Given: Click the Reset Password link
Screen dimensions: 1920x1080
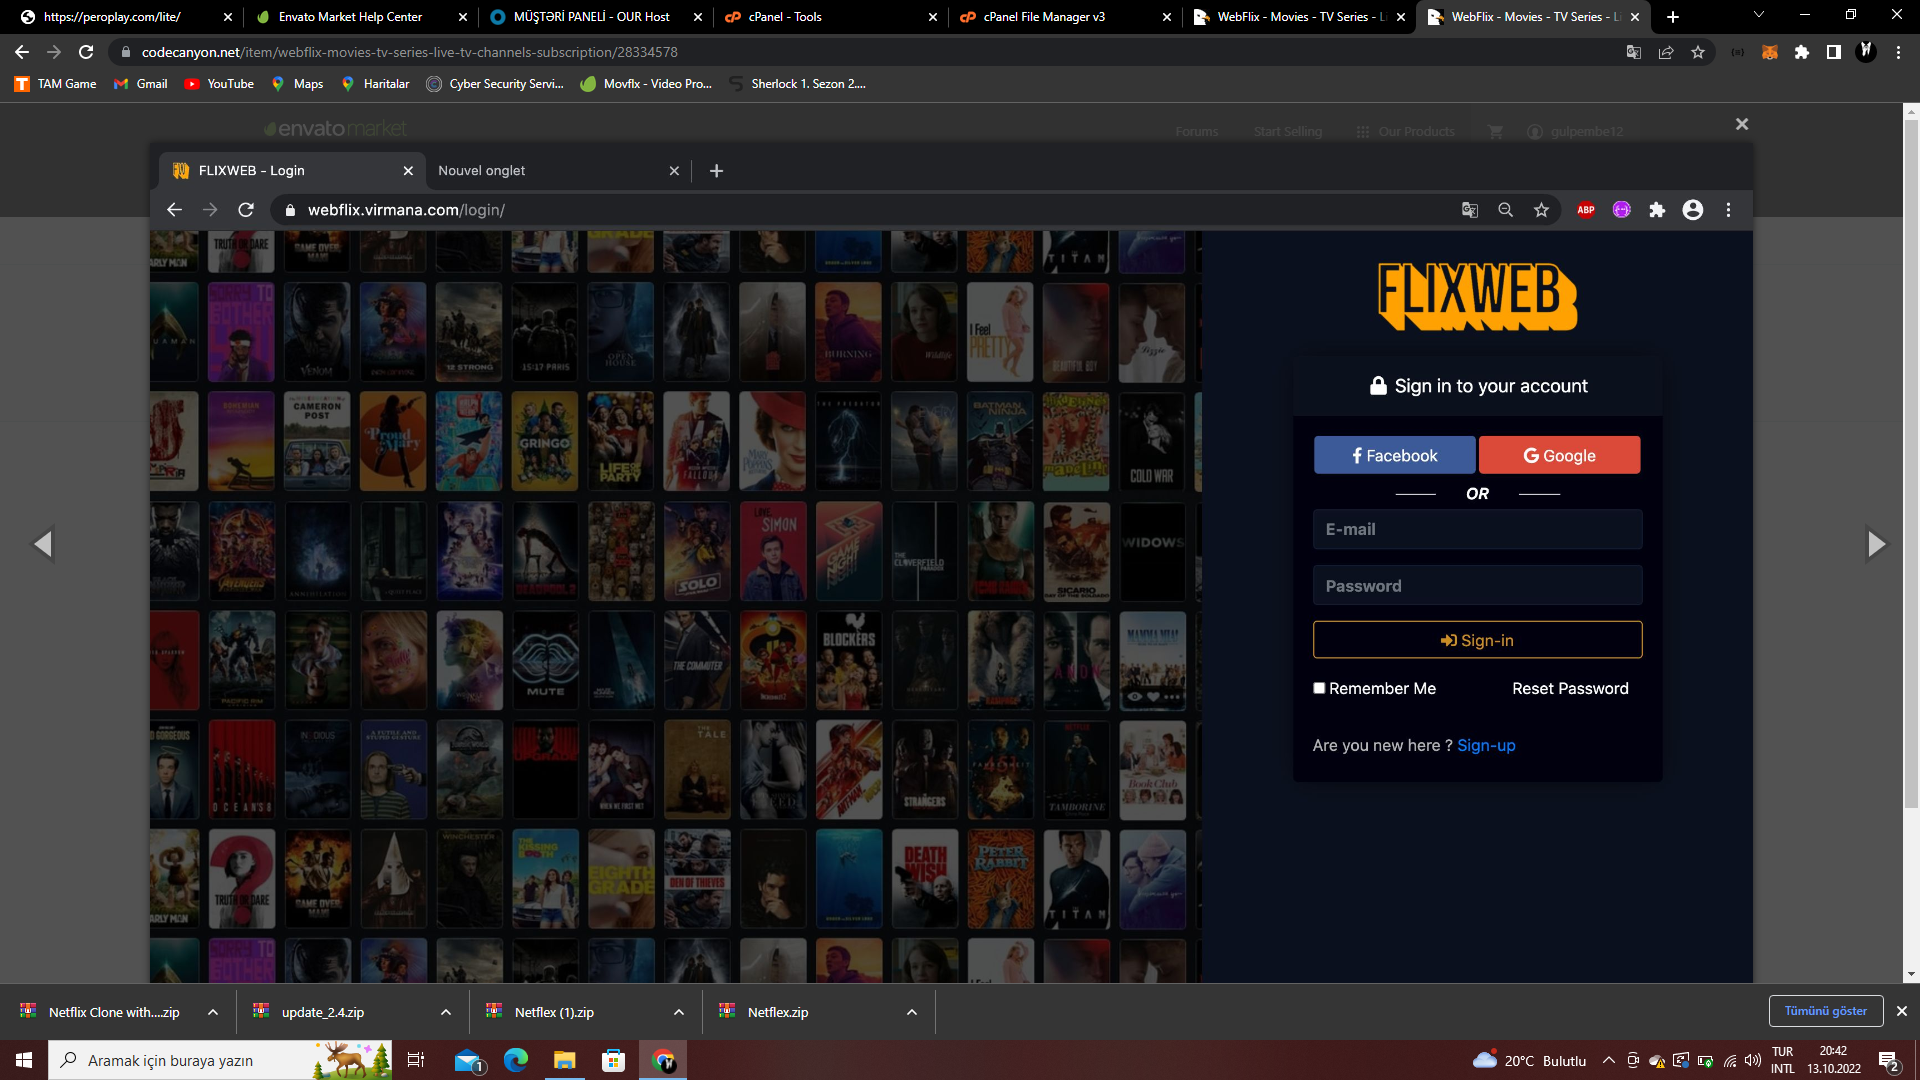Looking at the screenshot, I should coord(1570,688).
